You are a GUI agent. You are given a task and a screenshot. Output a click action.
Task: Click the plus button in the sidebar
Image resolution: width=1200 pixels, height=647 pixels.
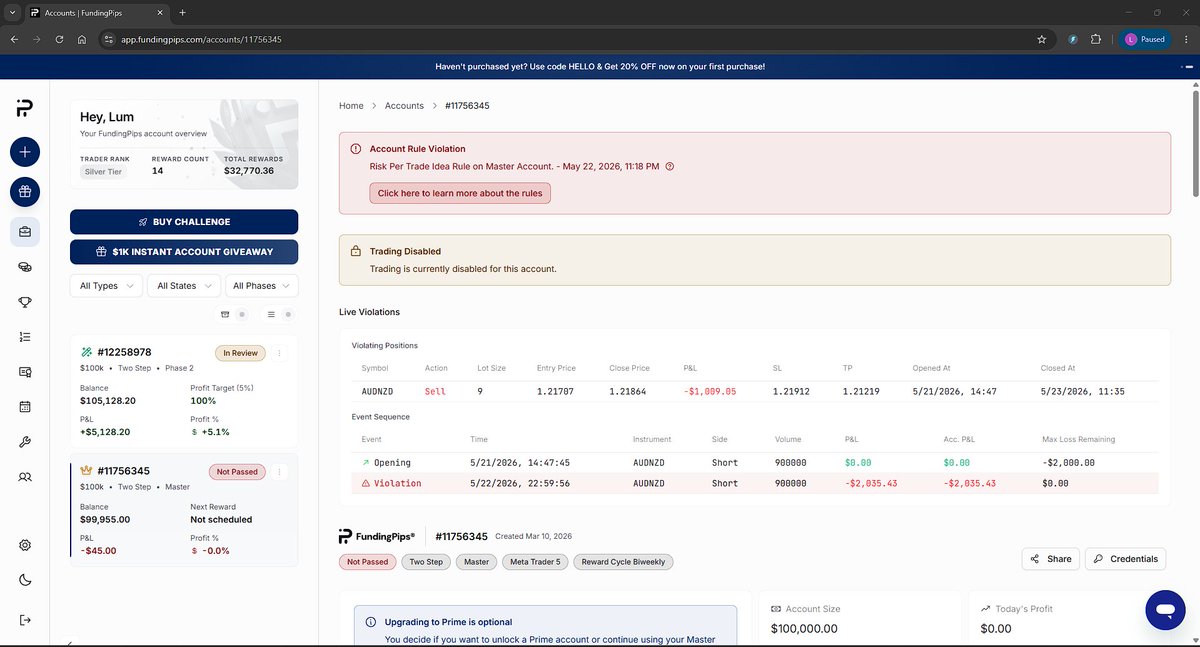[25, 152]
